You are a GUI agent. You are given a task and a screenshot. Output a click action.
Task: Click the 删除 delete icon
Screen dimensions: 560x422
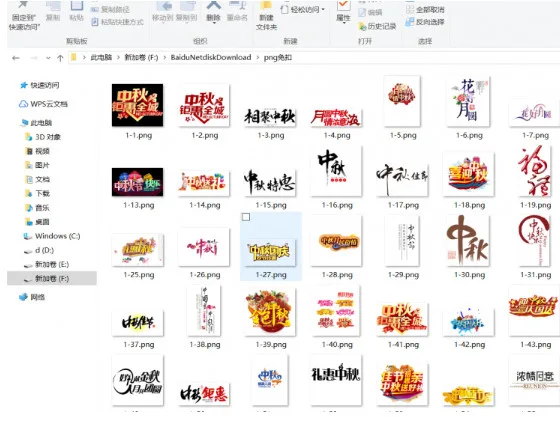pyautogui.click(x=214, y=5)
